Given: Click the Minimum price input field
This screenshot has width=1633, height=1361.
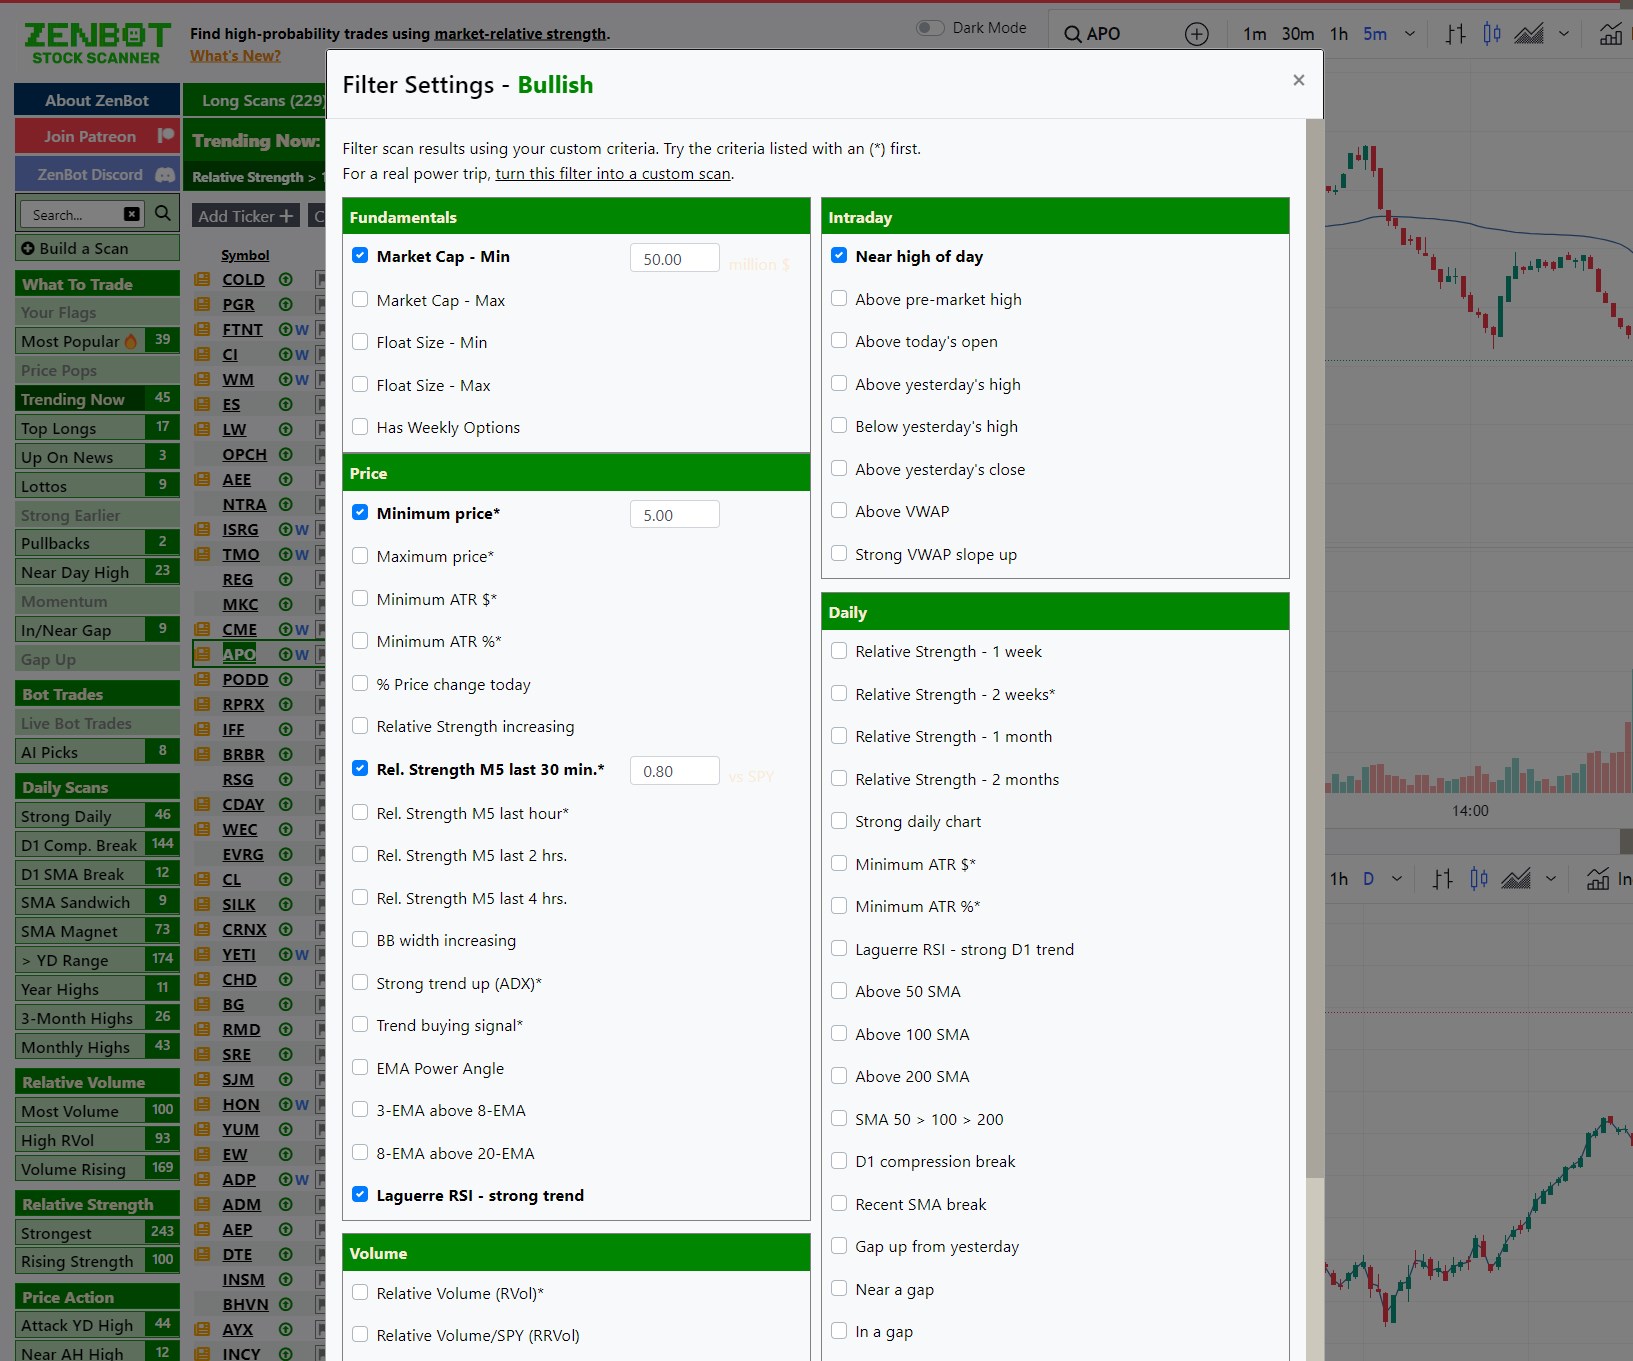Looking at the screenshot, I should tap(674, 514).
